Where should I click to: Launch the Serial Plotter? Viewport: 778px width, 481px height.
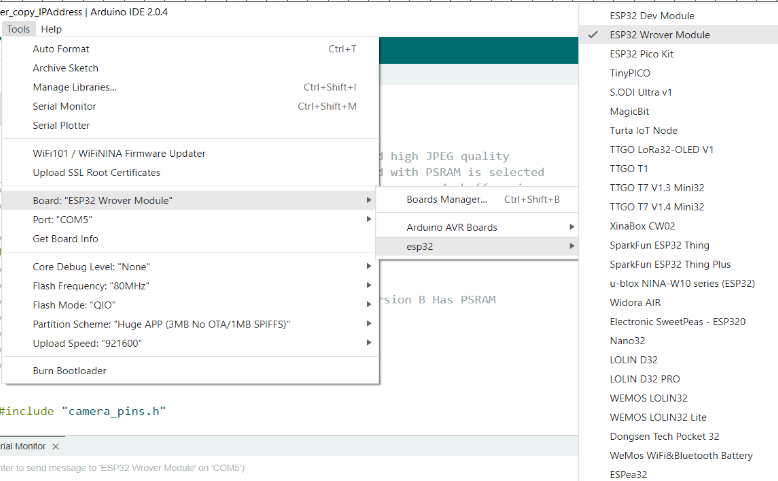tap(61, 125)
